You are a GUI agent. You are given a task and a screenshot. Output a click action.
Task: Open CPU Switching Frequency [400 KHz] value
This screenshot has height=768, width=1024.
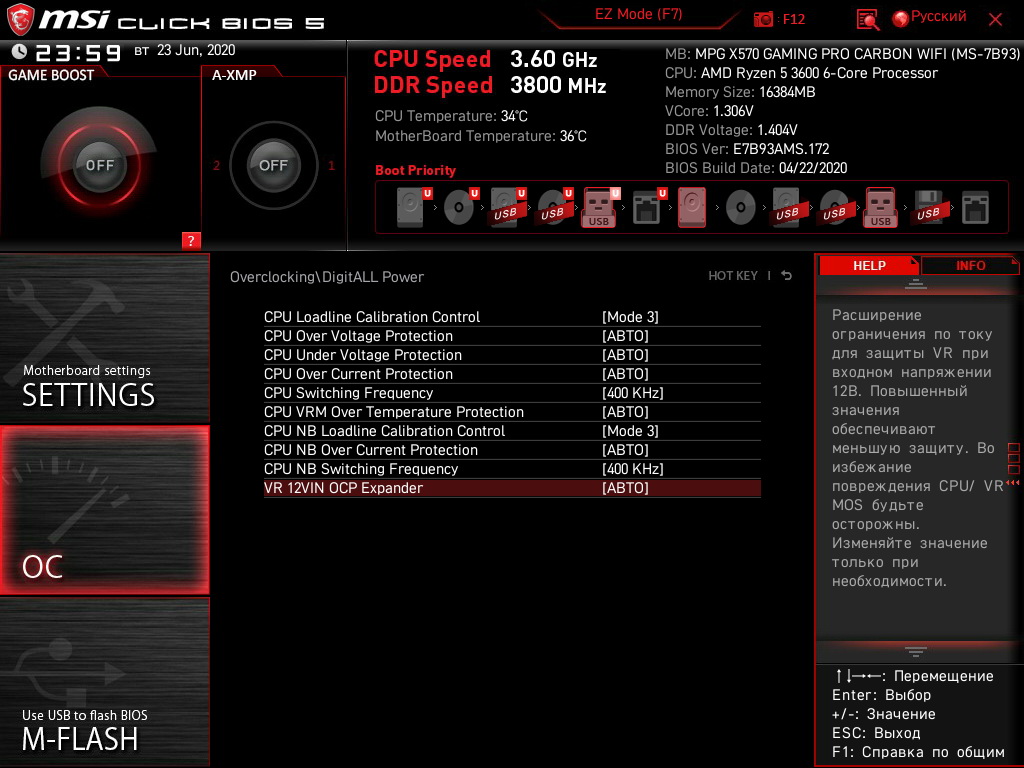[632, 392]
